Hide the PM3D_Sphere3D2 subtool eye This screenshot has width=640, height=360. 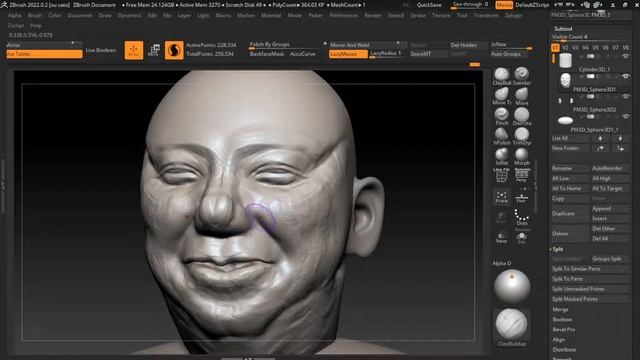tap(625, 96)
